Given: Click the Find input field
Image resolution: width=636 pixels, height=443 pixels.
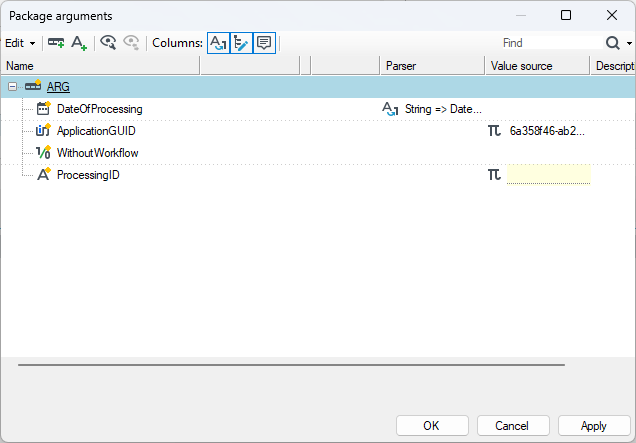Looking at the screenshot, I should [551, 43].
